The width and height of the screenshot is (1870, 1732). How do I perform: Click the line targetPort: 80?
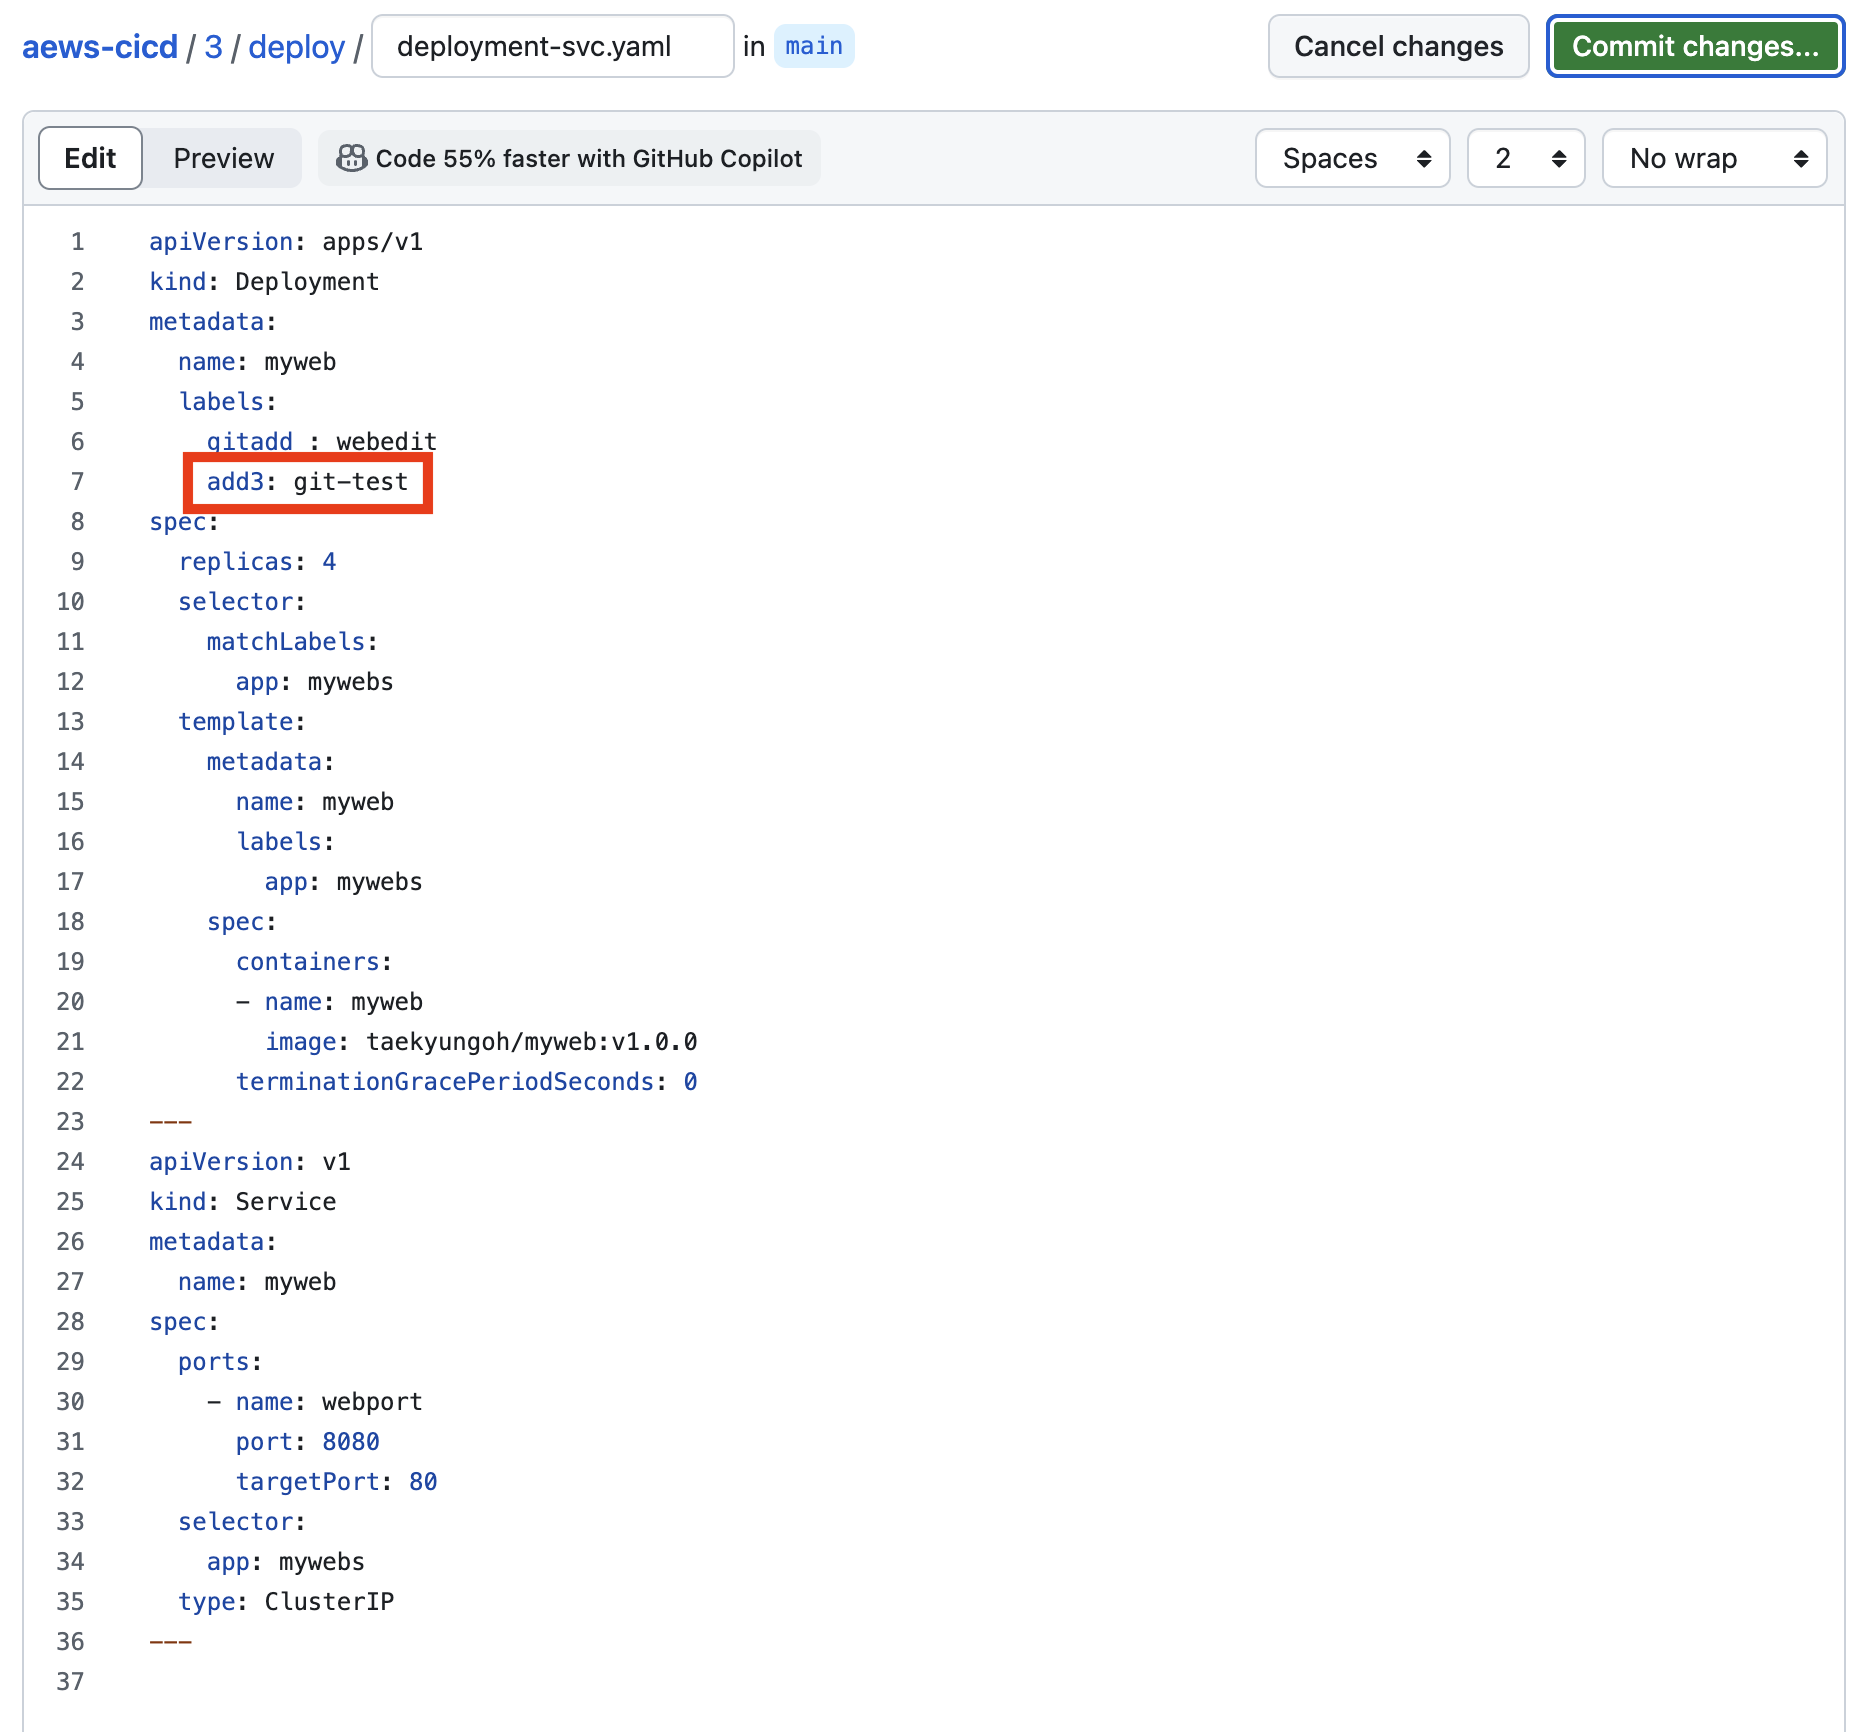[337, 1482]
